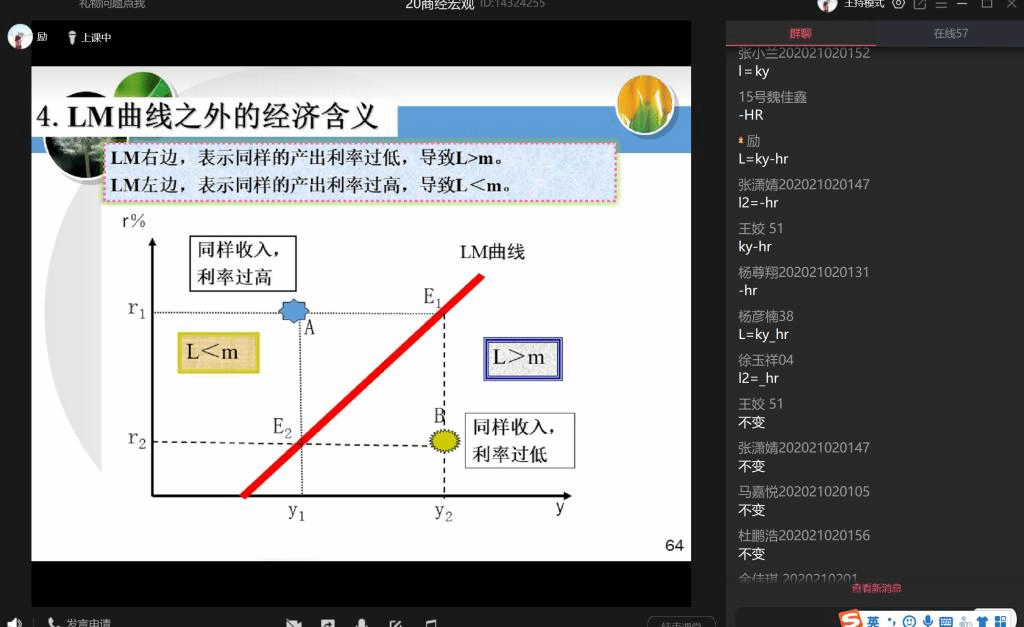Click the E1 label on LM curve
Viewport: 1024px width, 627px height.
pyautogui.click(x=432, y=297)
